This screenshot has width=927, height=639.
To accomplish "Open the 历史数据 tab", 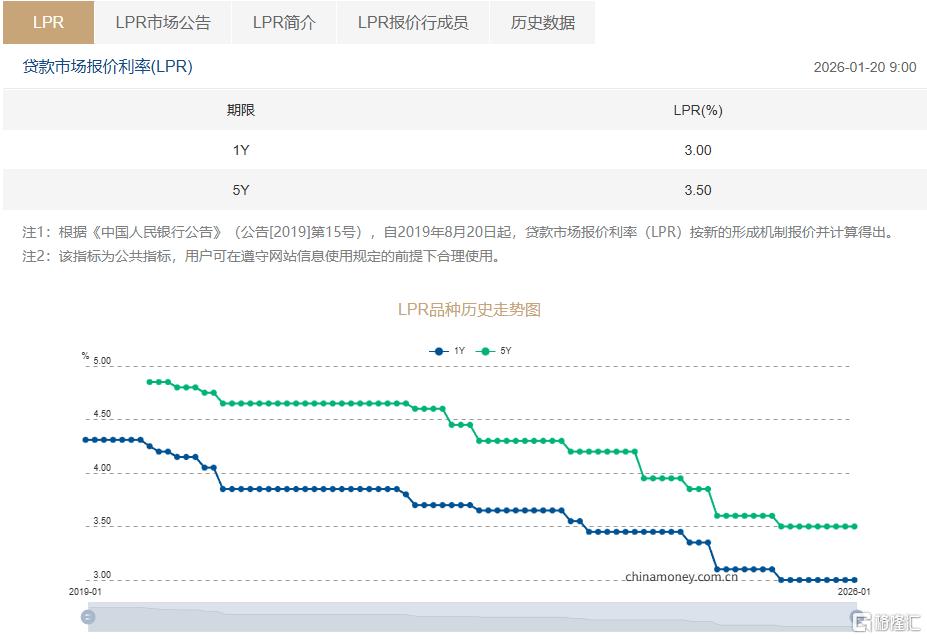I will (x=541, y=22).
